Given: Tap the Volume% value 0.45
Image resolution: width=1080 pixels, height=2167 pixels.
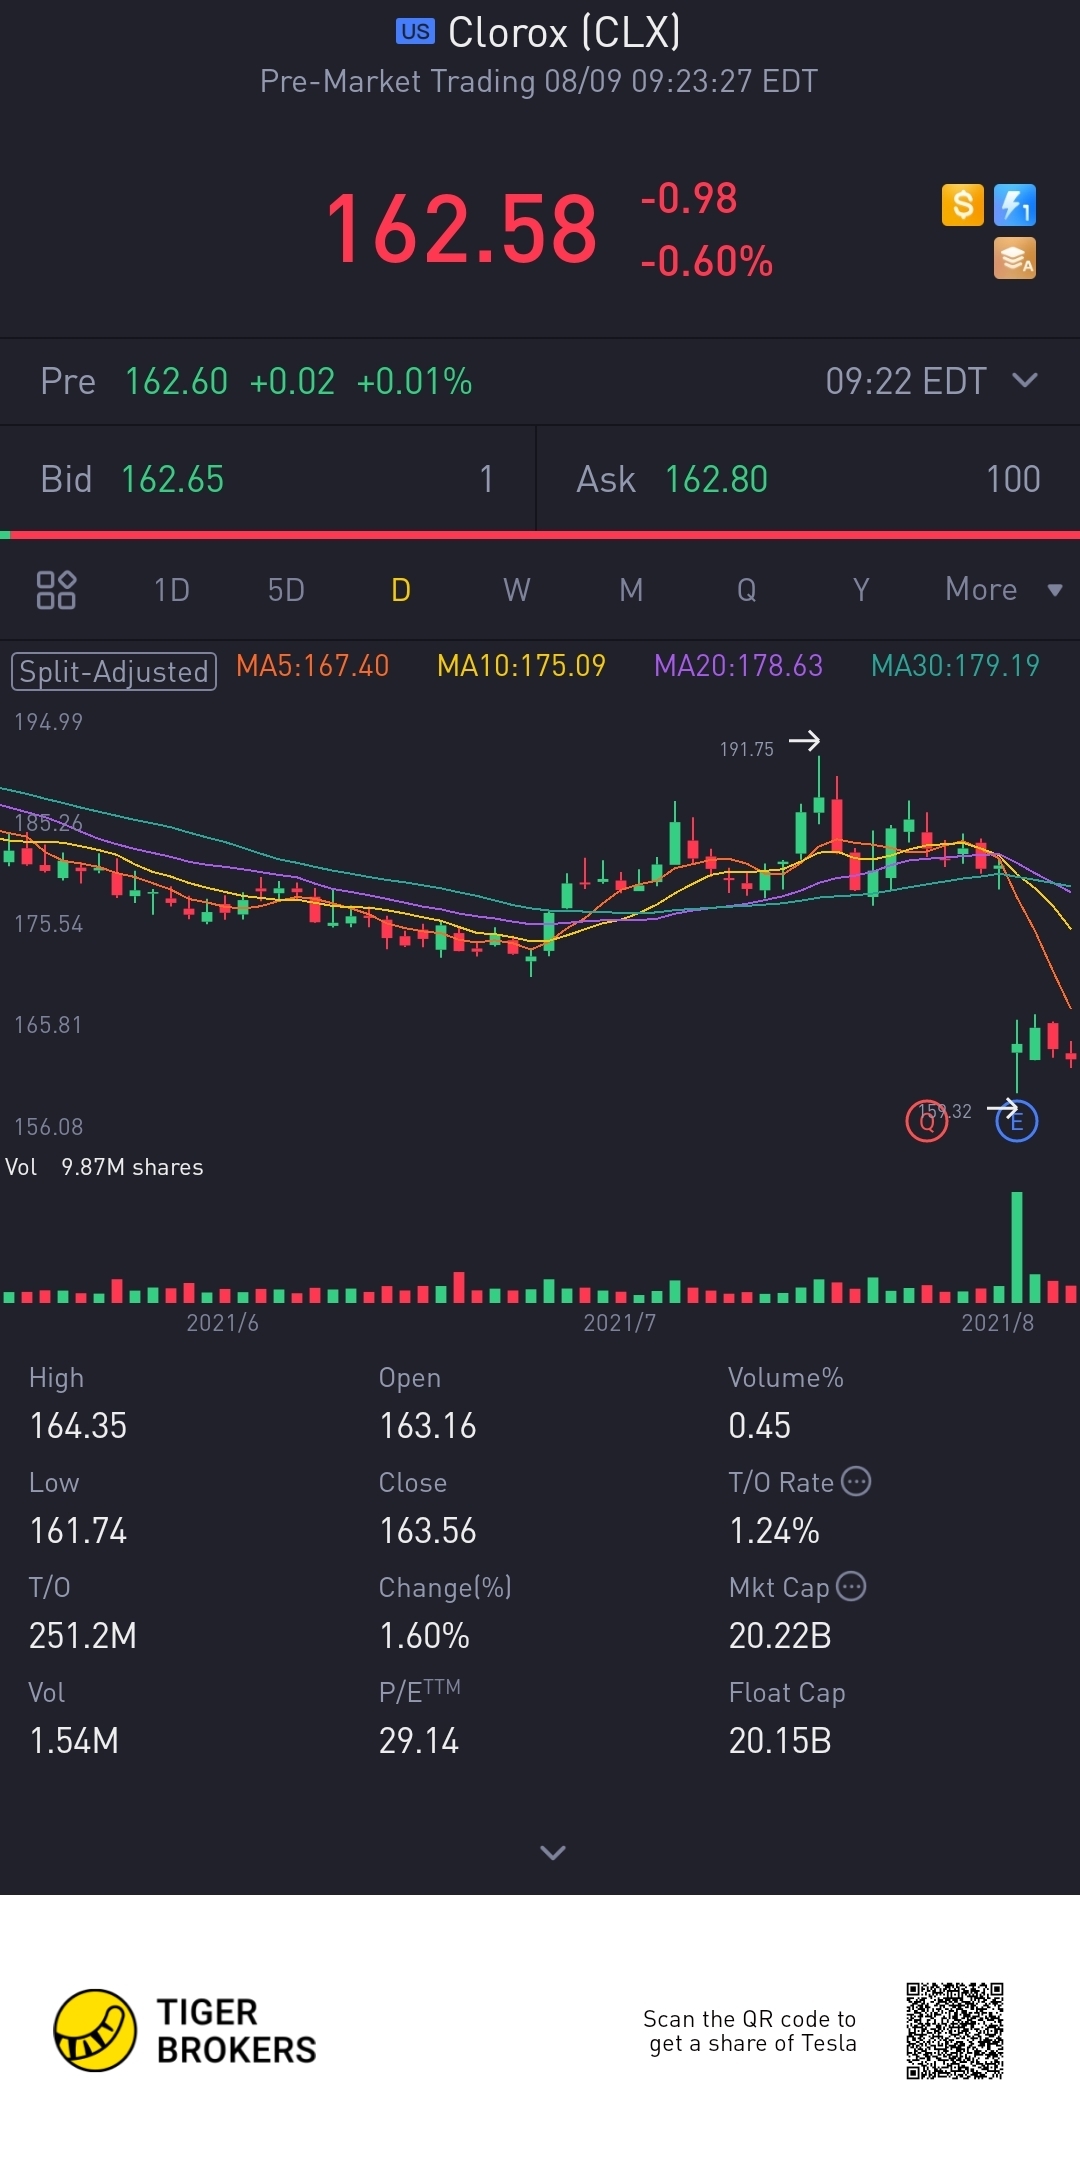Looking at the screenshot, I should tap(760, 1426).
